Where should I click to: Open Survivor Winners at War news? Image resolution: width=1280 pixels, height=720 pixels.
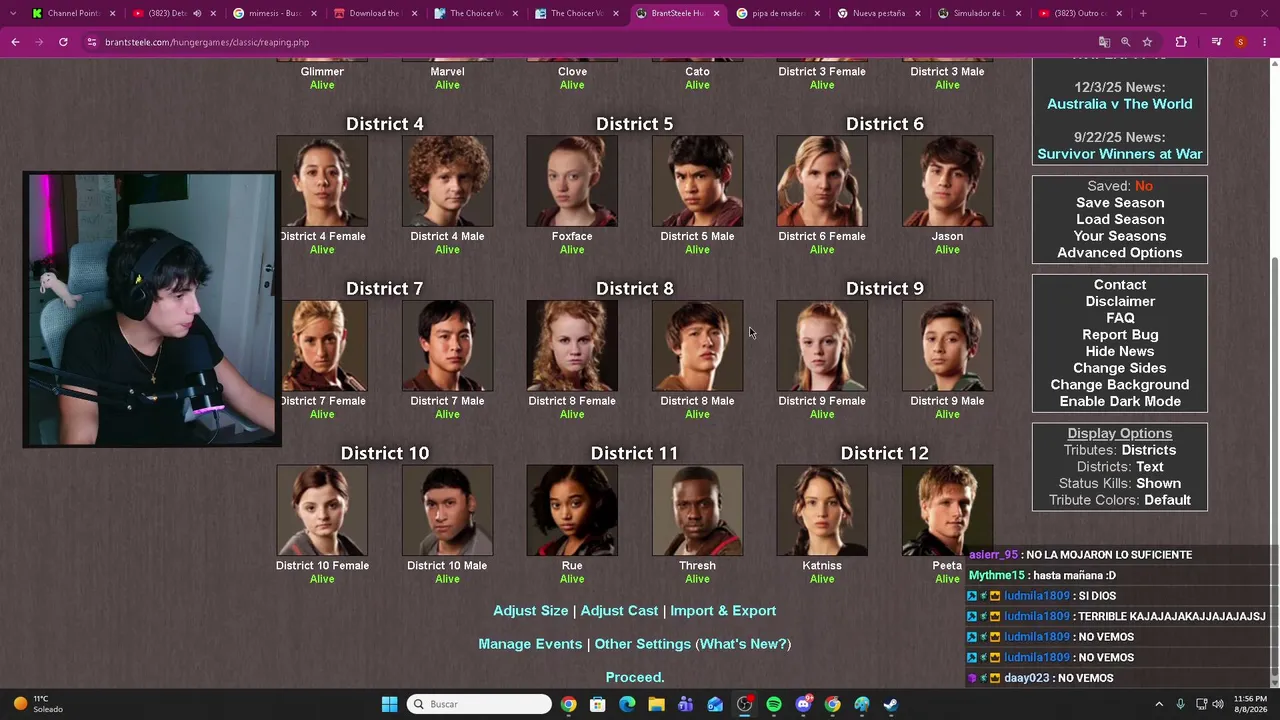click(x=1120, y=154)
